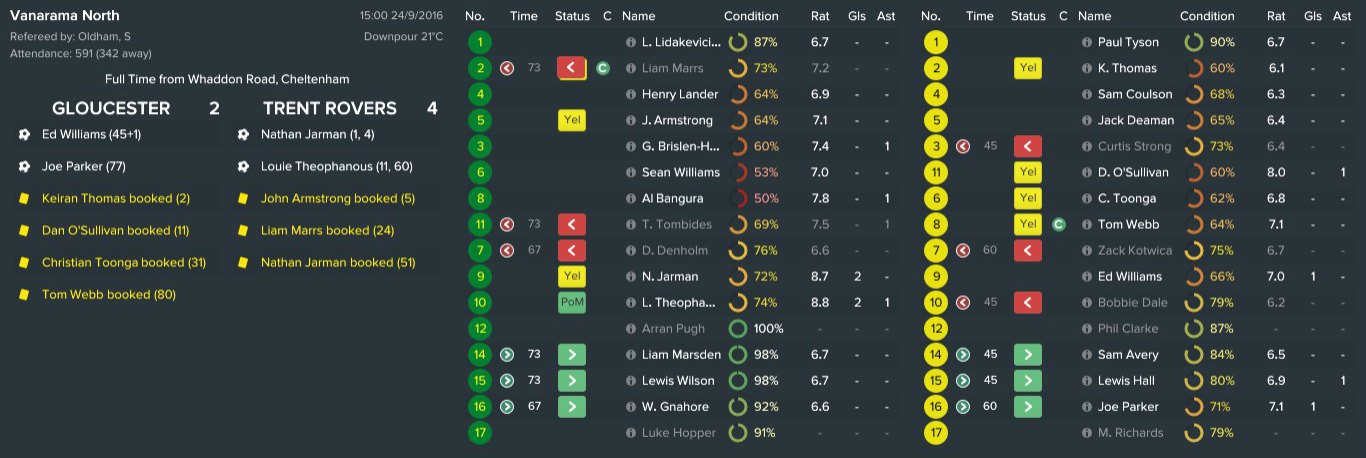Click the GLOUCESTER team name in the scoreline
The width and height of the screenshot is (1366, 458).
[111, 108]
